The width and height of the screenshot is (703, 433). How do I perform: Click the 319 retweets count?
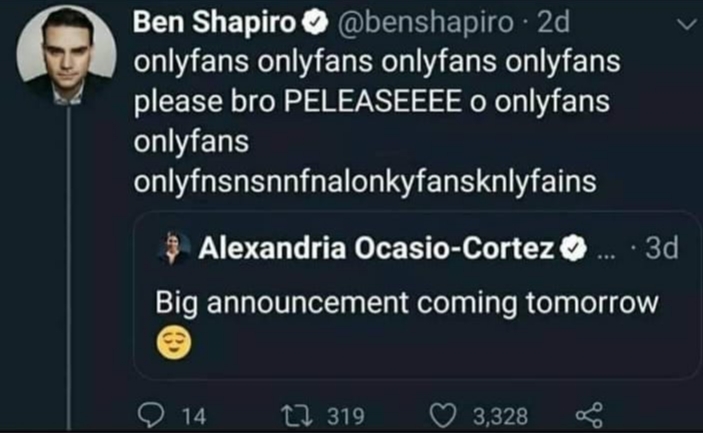(346, 416)
